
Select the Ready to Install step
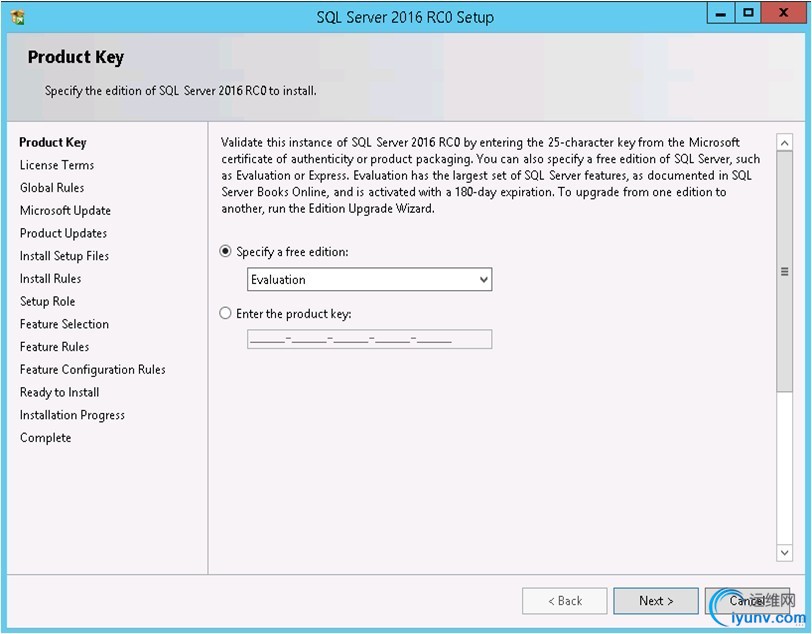pyautogui.click(x=60, y=393)
